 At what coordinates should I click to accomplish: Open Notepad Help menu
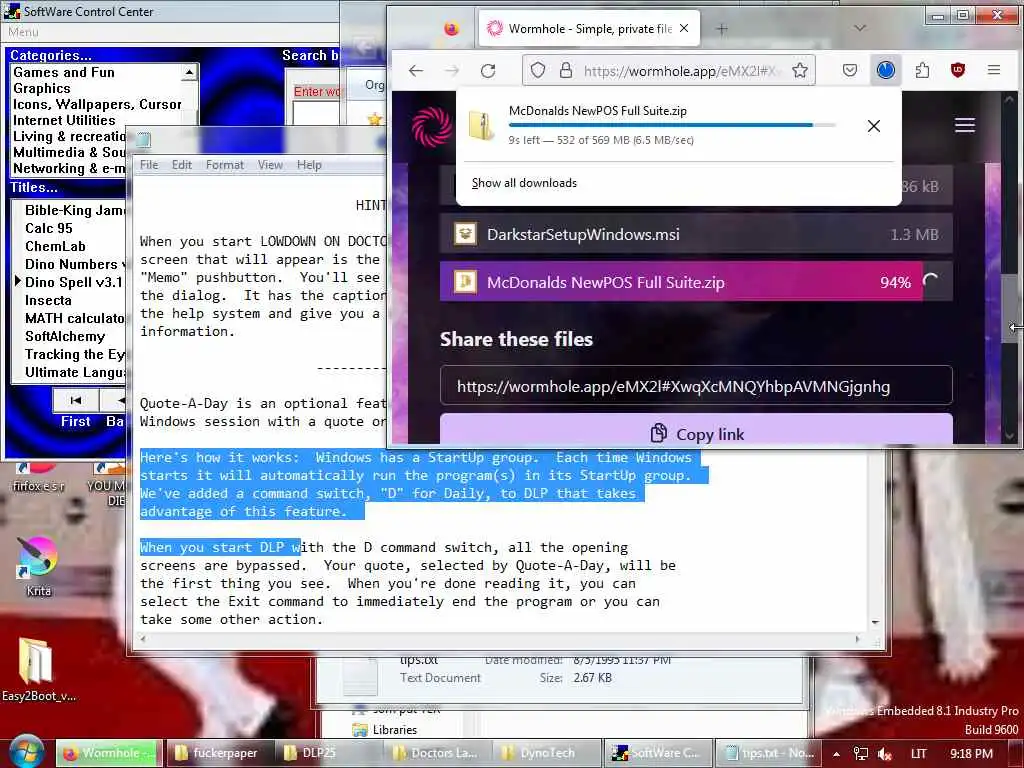click(309, 165)
